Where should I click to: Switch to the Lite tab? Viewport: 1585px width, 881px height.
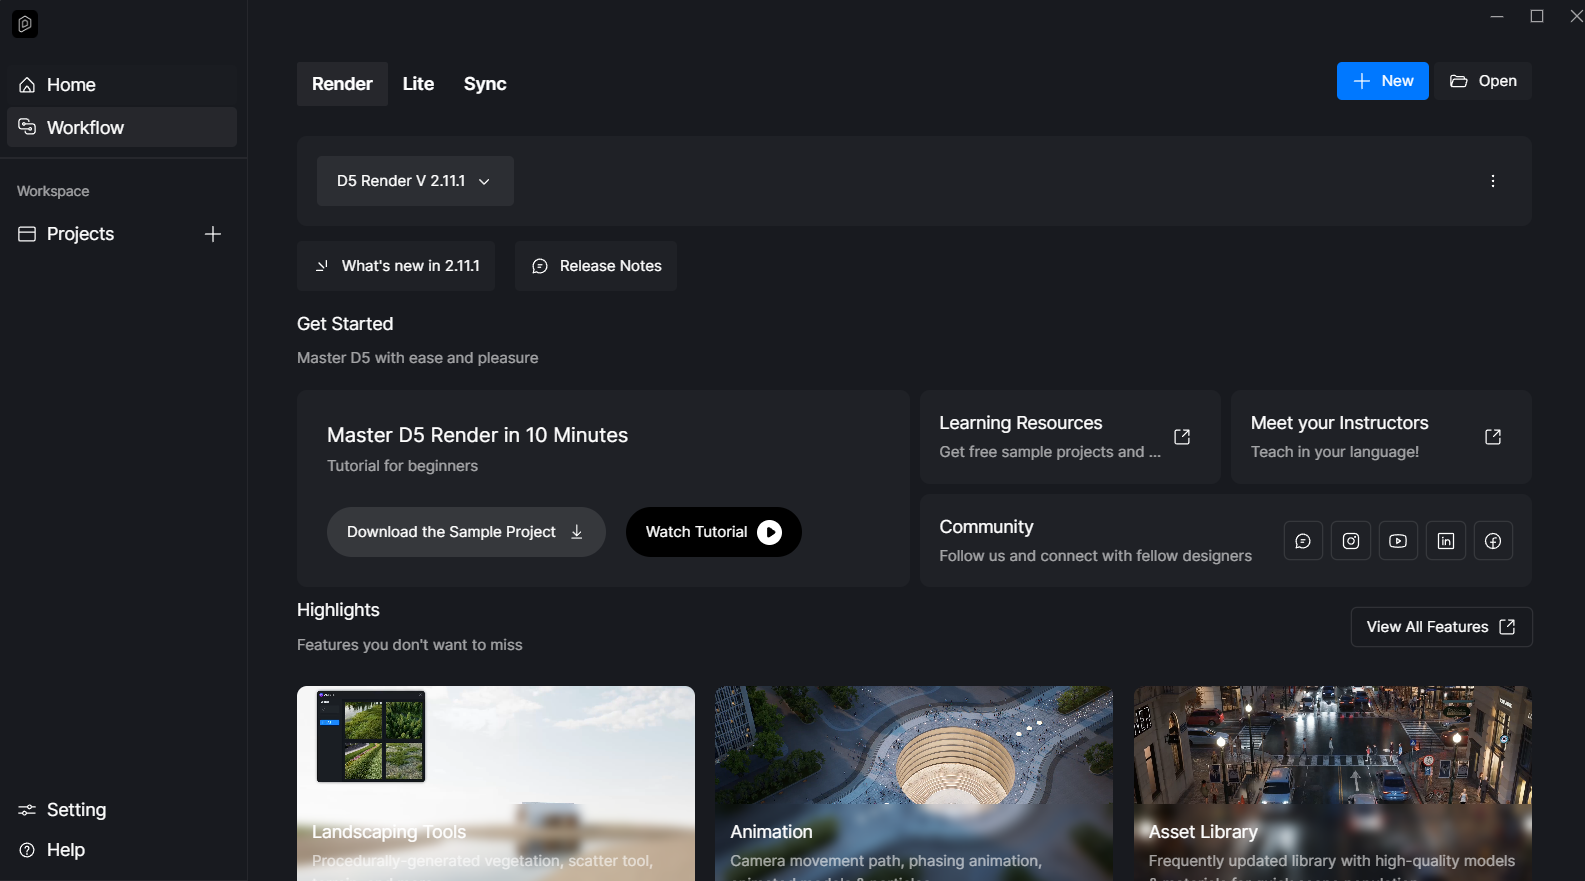click(418, 84)
